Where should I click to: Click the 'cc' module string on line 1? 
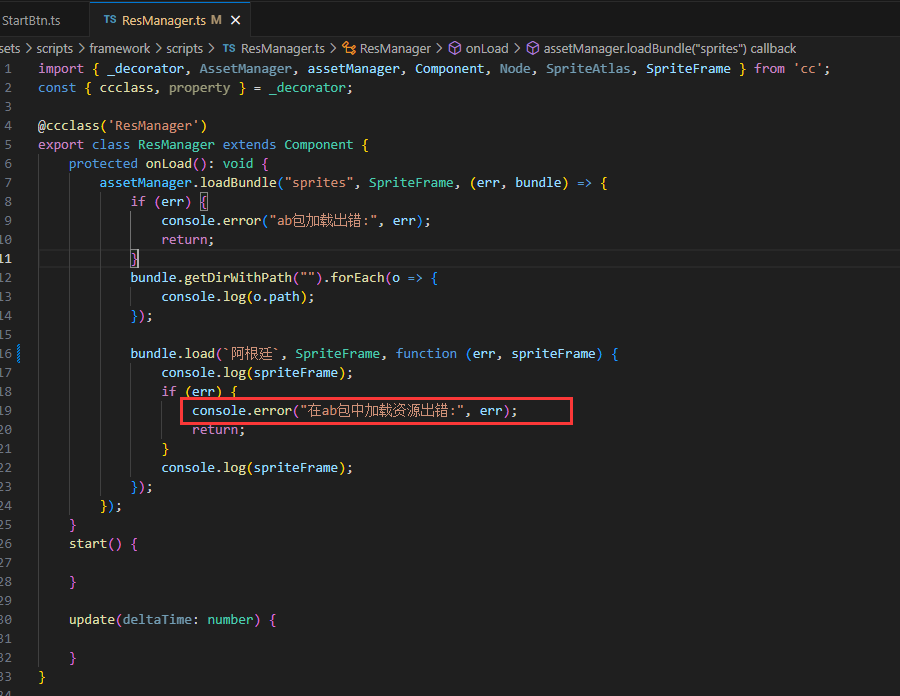click(808, 69)
